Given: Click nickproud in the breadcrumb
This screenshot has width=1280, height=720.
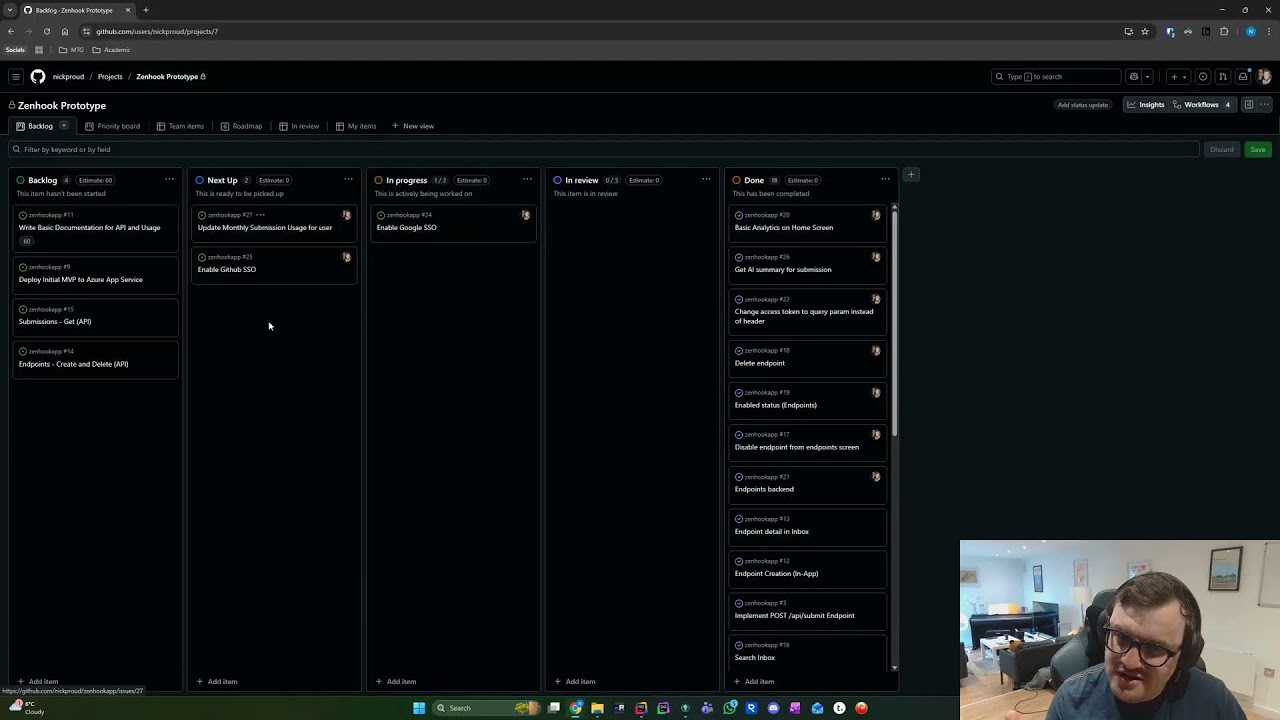Looking at the screenshot, I should [x=68, y=77].
